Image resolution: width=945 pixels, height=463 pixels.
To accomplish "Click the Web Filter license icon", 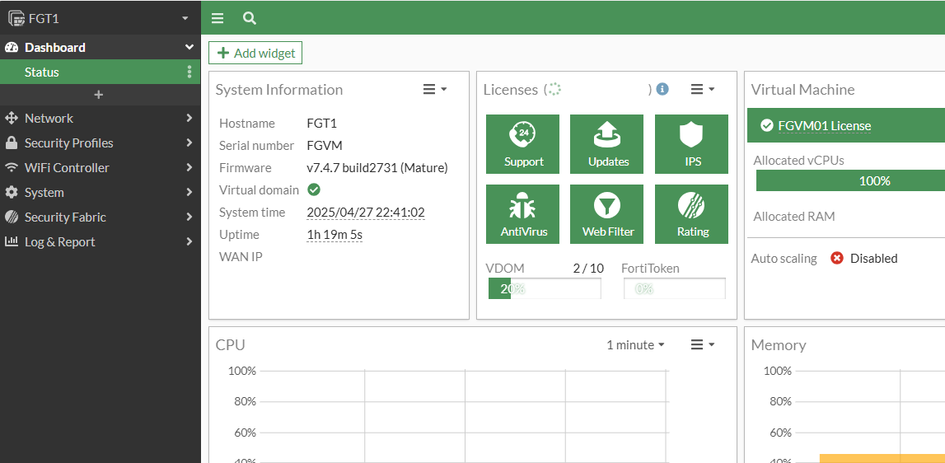I will [608, 213].
